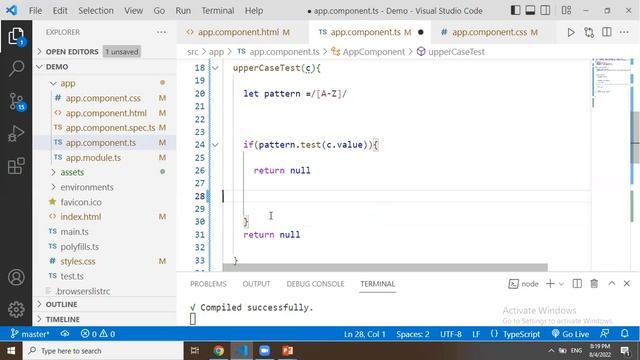The width and height of the screenshot is (640, 360).
Task: Expand the environments folder
Action: tap(104, 187)
